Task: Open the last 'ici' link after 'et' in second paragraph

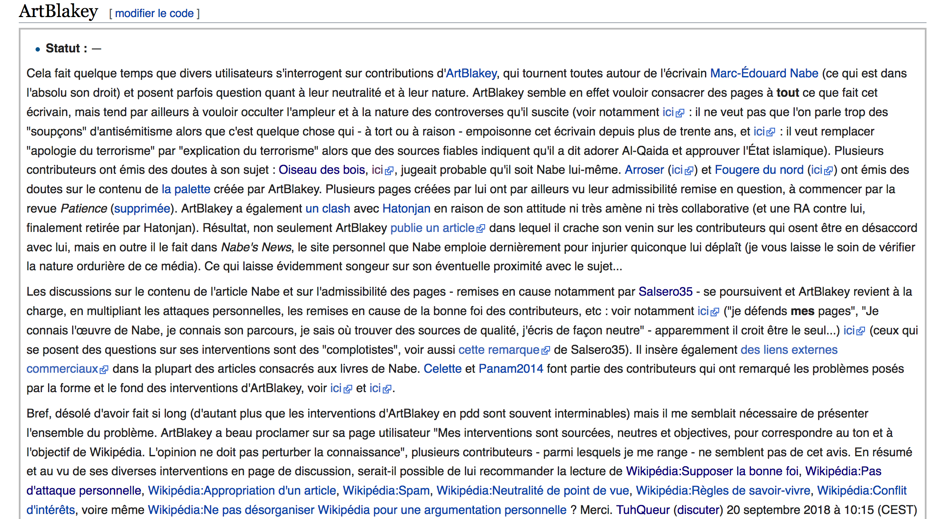Action: (380, 388)
